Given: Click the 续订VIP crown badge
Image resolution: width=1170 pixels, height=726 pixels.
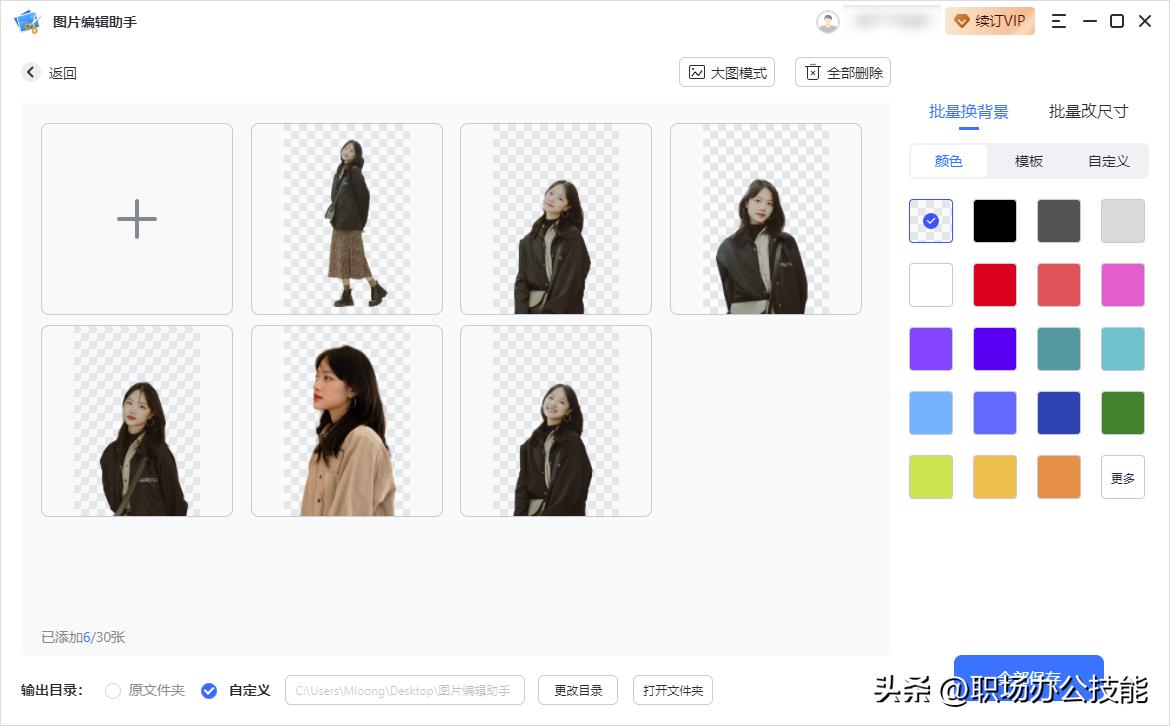Looking at the screenshot, I should pos(989,20).
